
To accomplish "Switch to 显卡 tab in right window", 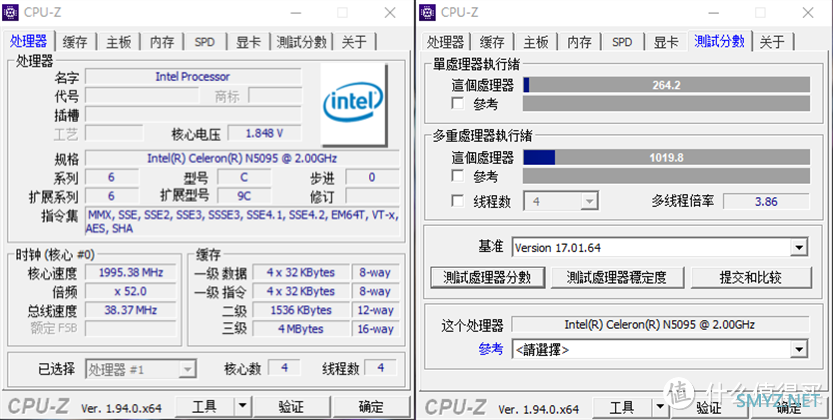I will [x=666, y=42].
